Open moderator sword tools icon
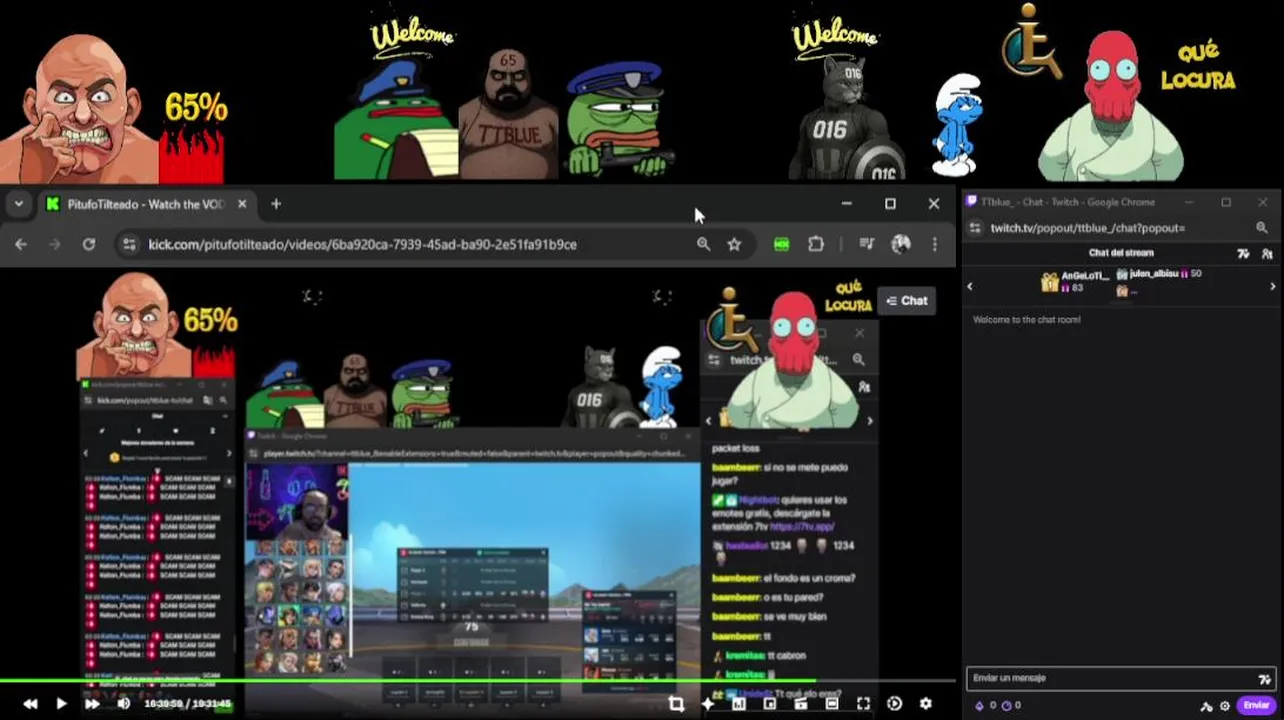Screen dimensions: 1284x720 click(1207, 705)
